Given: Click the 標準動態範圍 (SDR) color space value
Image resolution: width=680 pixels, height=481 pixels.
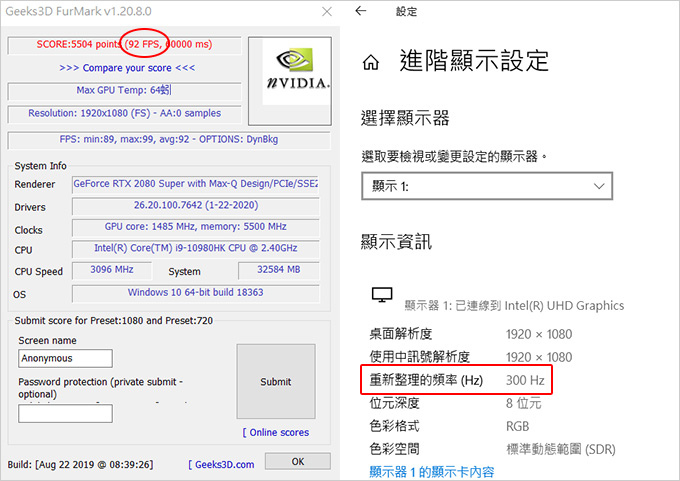Looking at the screenshot, I should pos(561,449).
